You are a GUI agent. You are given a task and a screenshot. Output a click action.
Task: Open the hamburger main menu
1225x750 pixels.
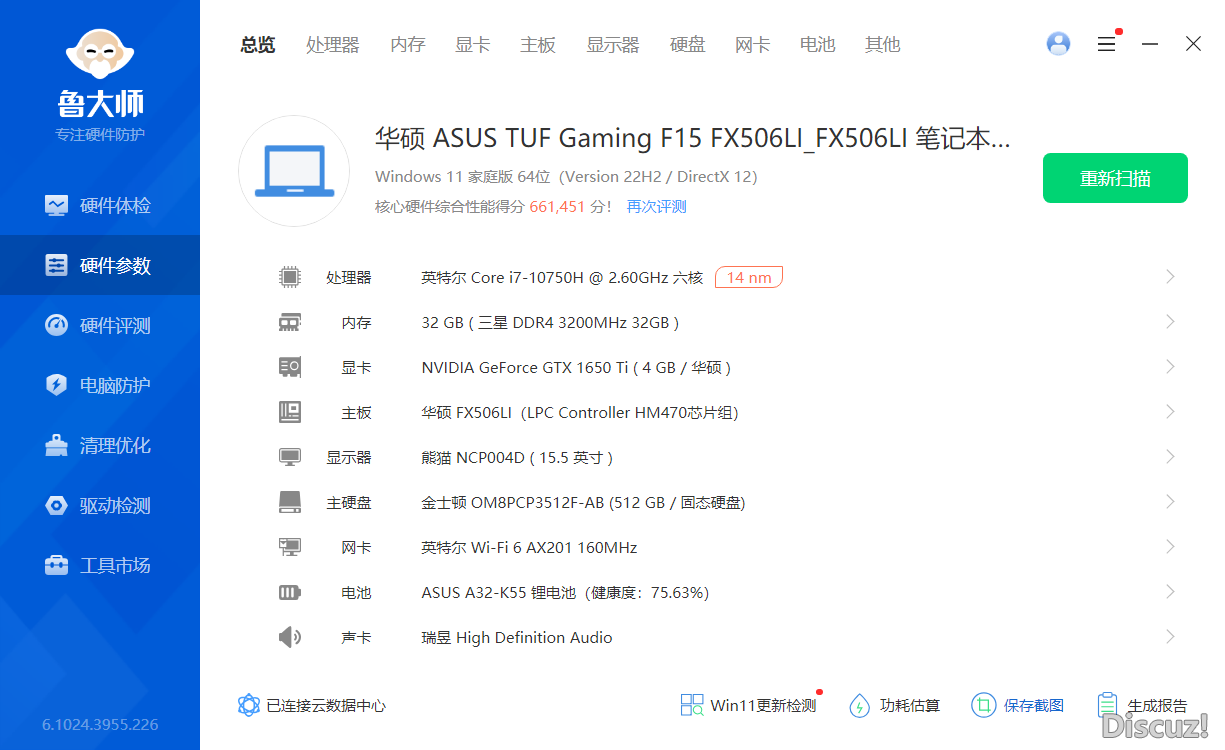click(1106, 44)
